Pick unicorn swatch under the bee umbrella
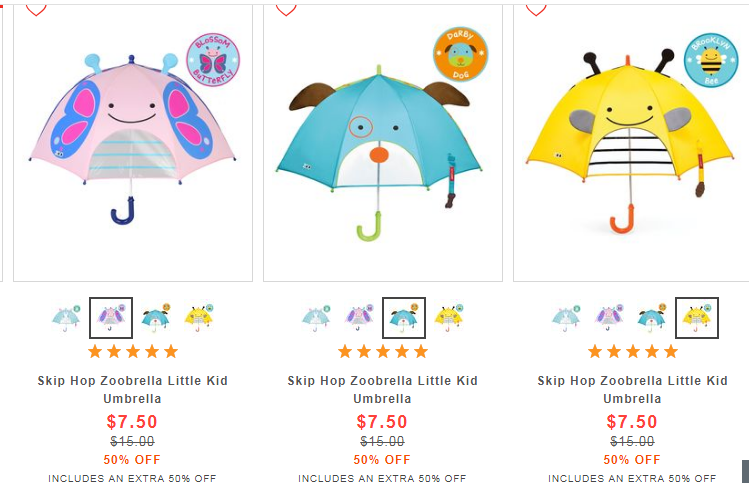The height and width of the screenshot is (483, 749). pos(567,318)
